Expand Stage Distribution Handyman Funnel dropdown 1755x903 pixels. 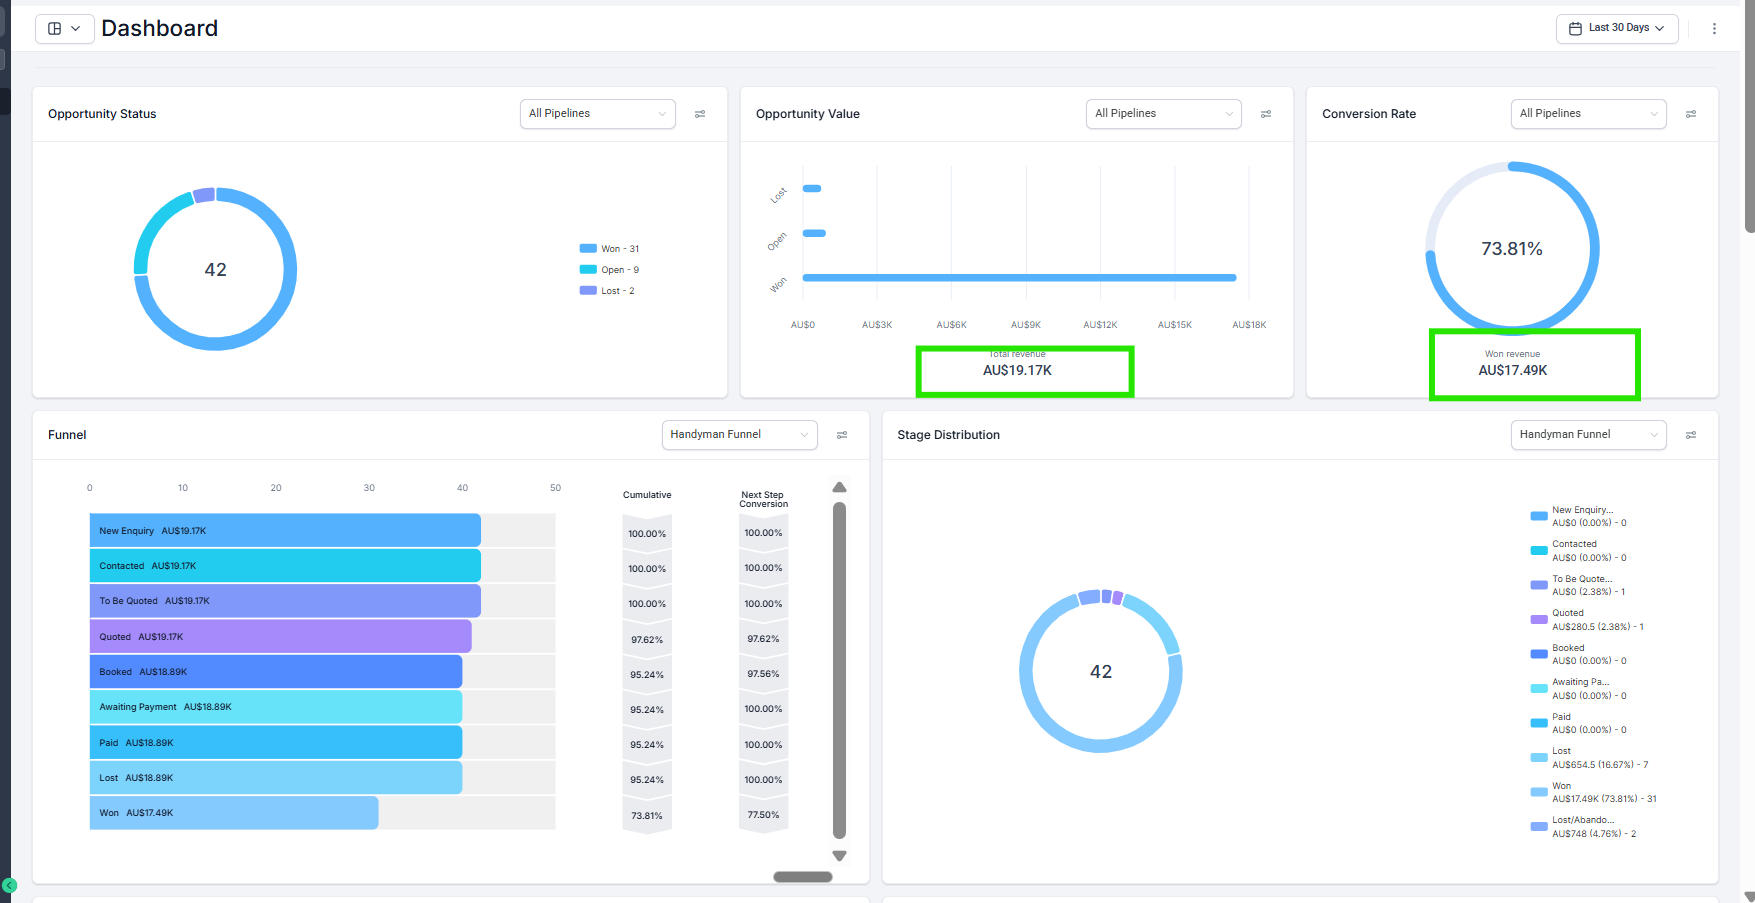click(1589, 435)
